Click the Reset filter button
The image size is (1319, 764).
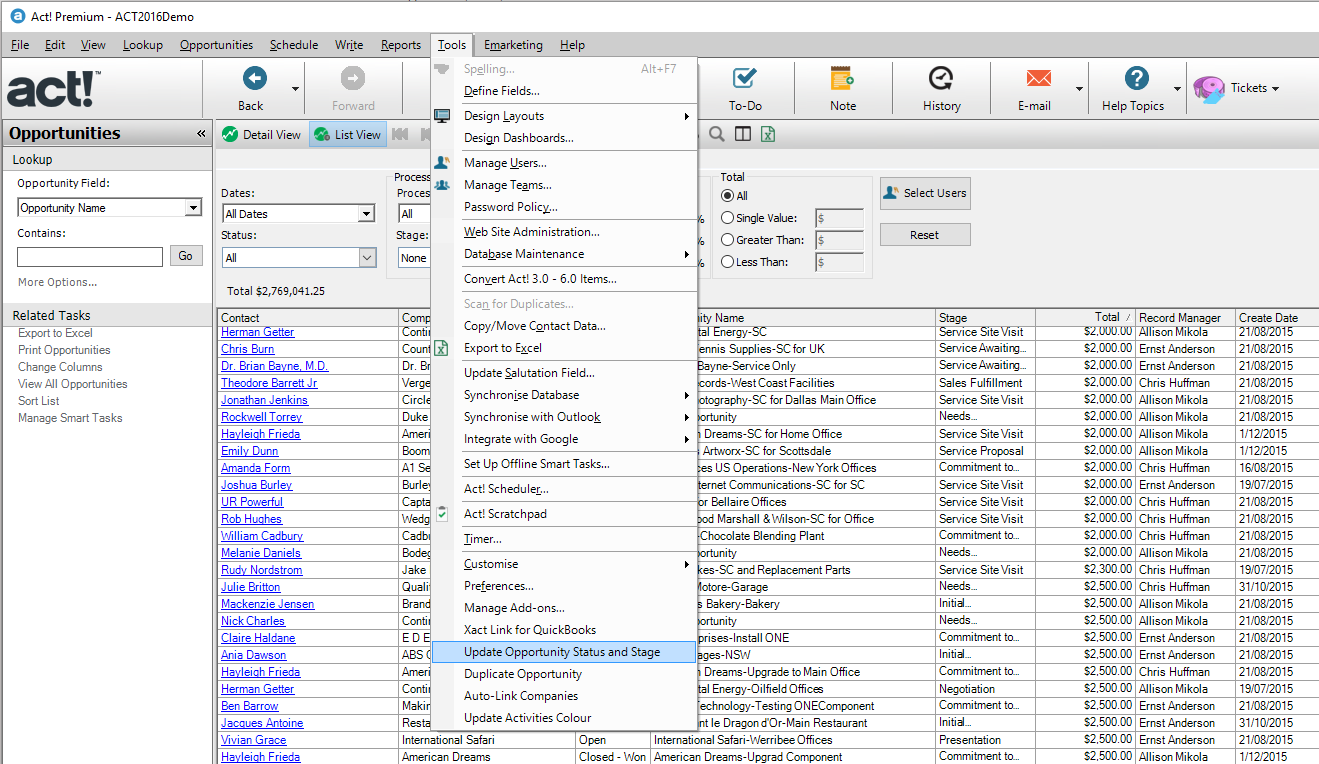(x=925, y=235)
